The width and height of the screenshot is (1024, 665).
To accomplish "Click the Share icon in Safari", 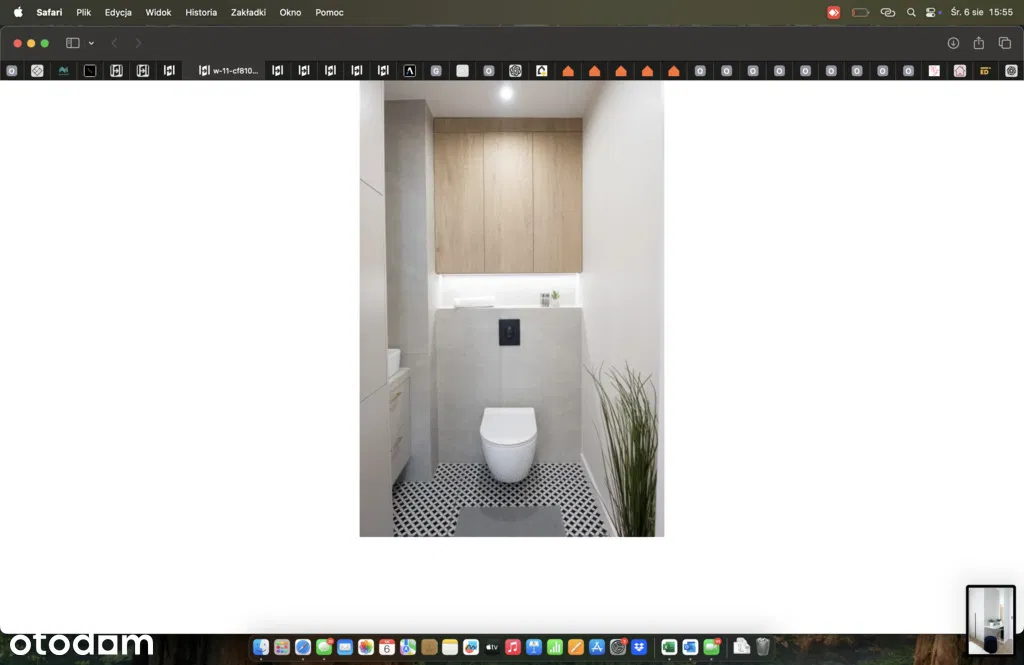I will [979, 43].
